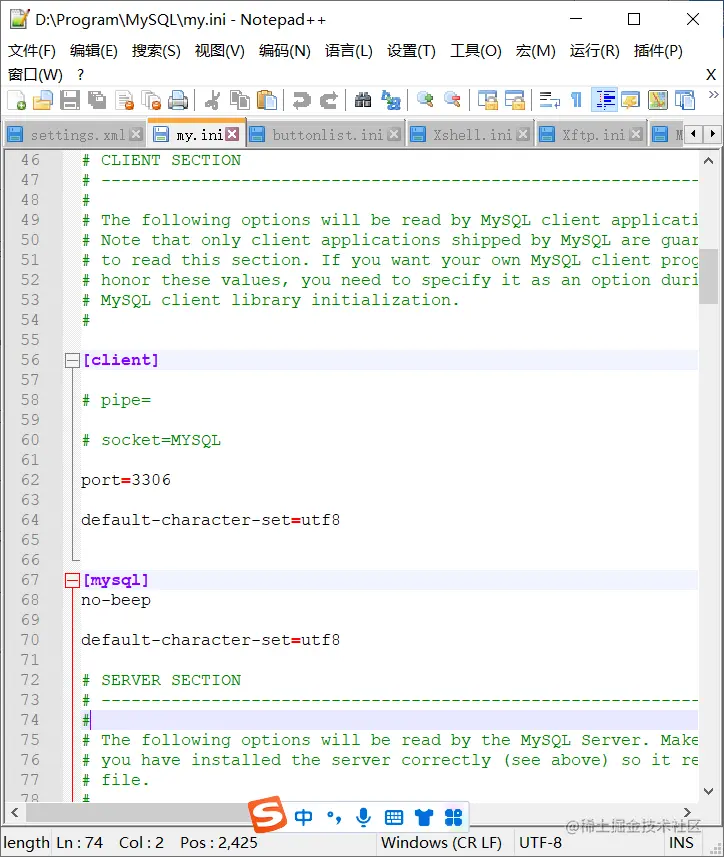Image resolution: width=724 pixels, height=857 pixels.
Task: Collapse the [client] section fold marker
Action: tap(72, 360)
